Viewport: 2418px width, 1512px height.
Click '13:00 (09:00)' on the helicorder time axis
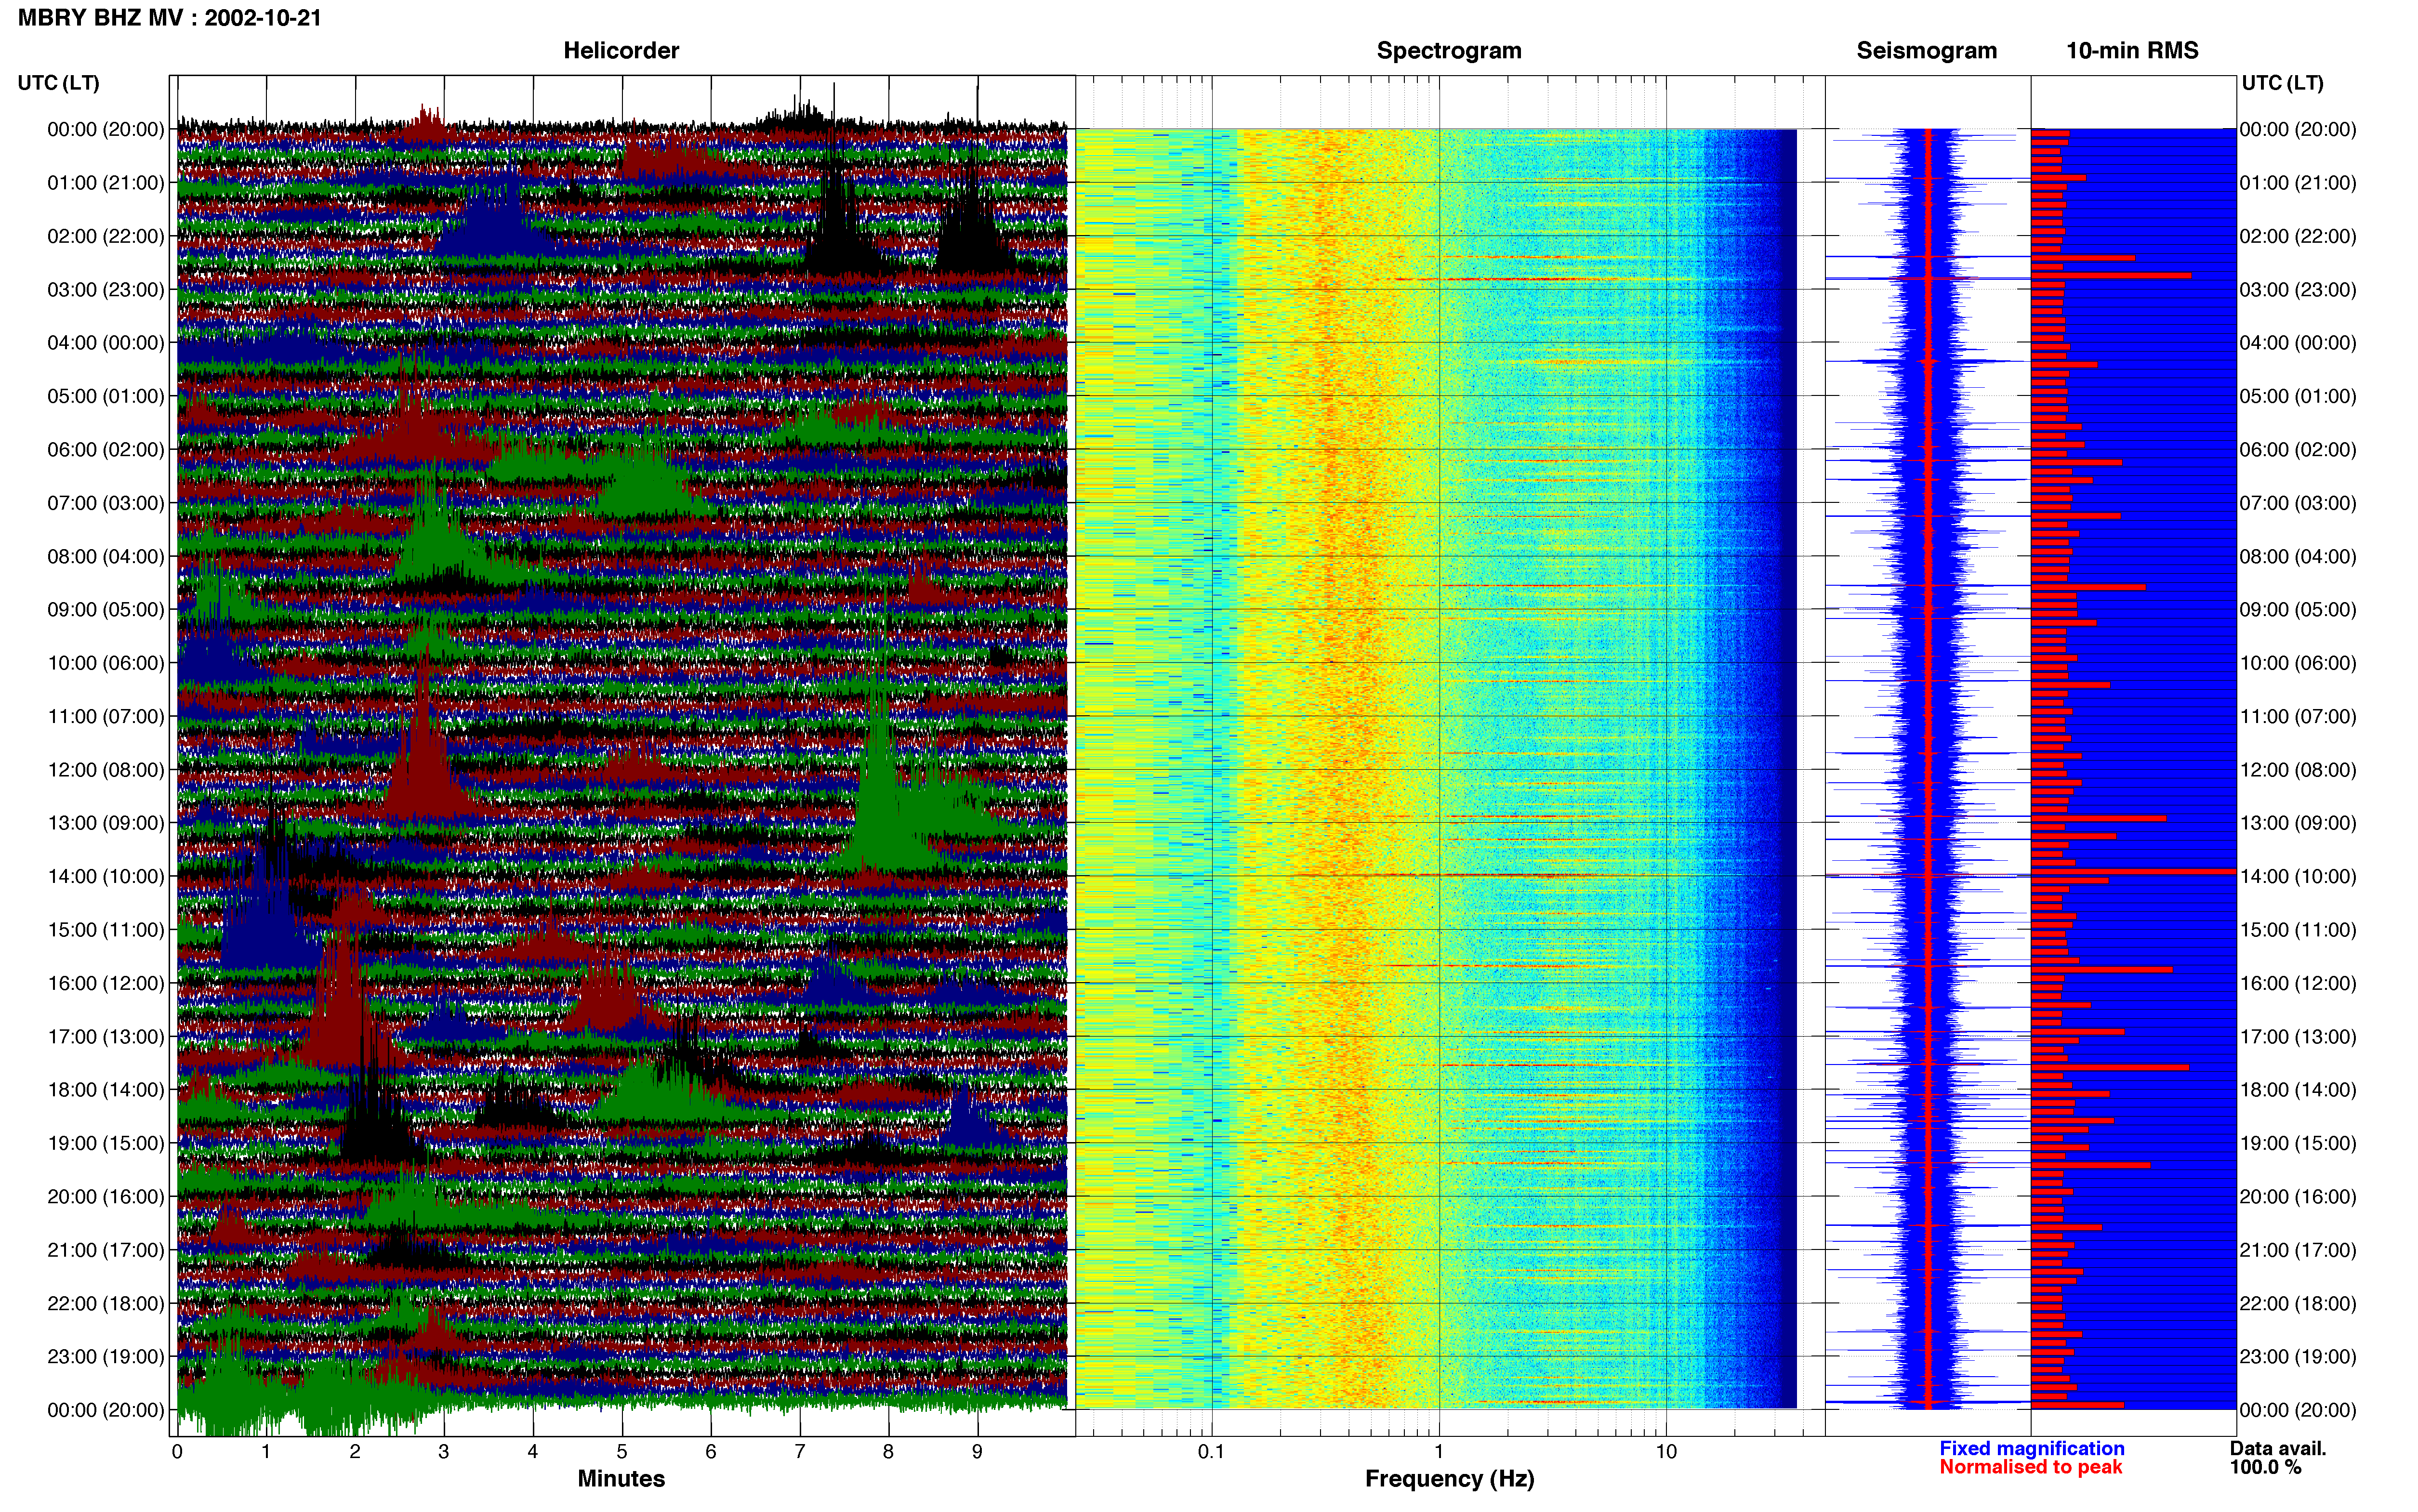(106, 823)
